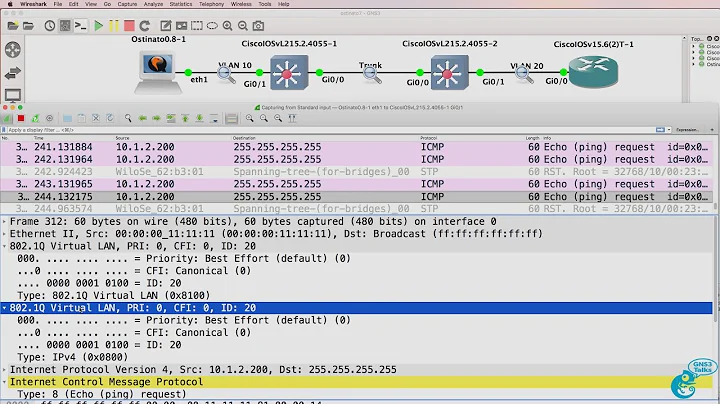The width and height of the screenshot is (720, 404).
Task: Expand the Ethernet II details row
Action: [4, 234]
